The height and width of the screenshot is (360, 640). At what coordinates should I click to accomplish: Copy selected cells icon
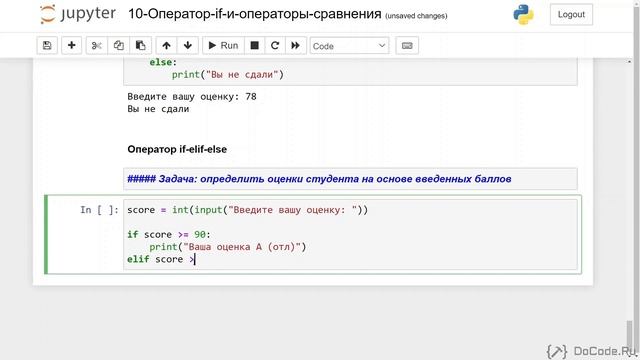click(x=119, y=45)
